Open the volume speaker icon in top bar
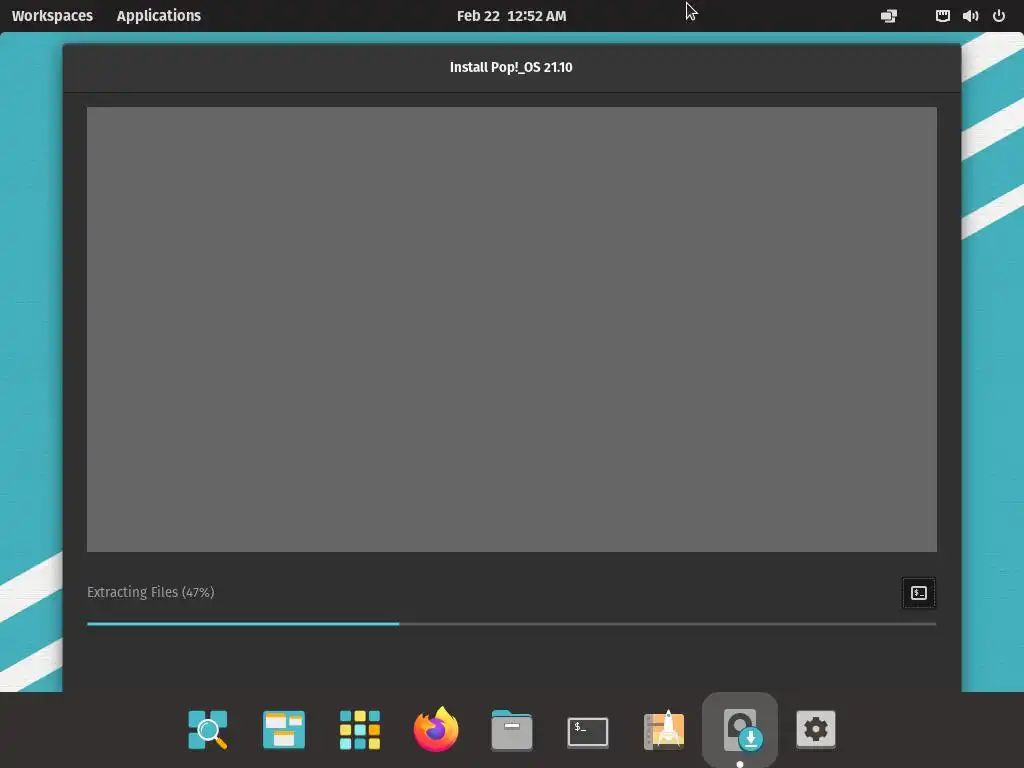Screen dimensions: 1024x768 point(970,16)
